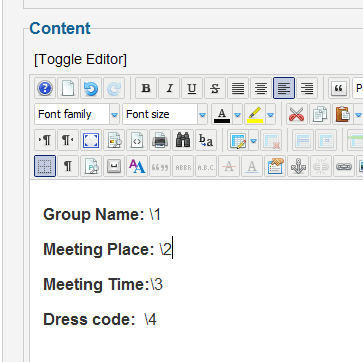
Task: Select the Align center button
Action: coord(261,88)
